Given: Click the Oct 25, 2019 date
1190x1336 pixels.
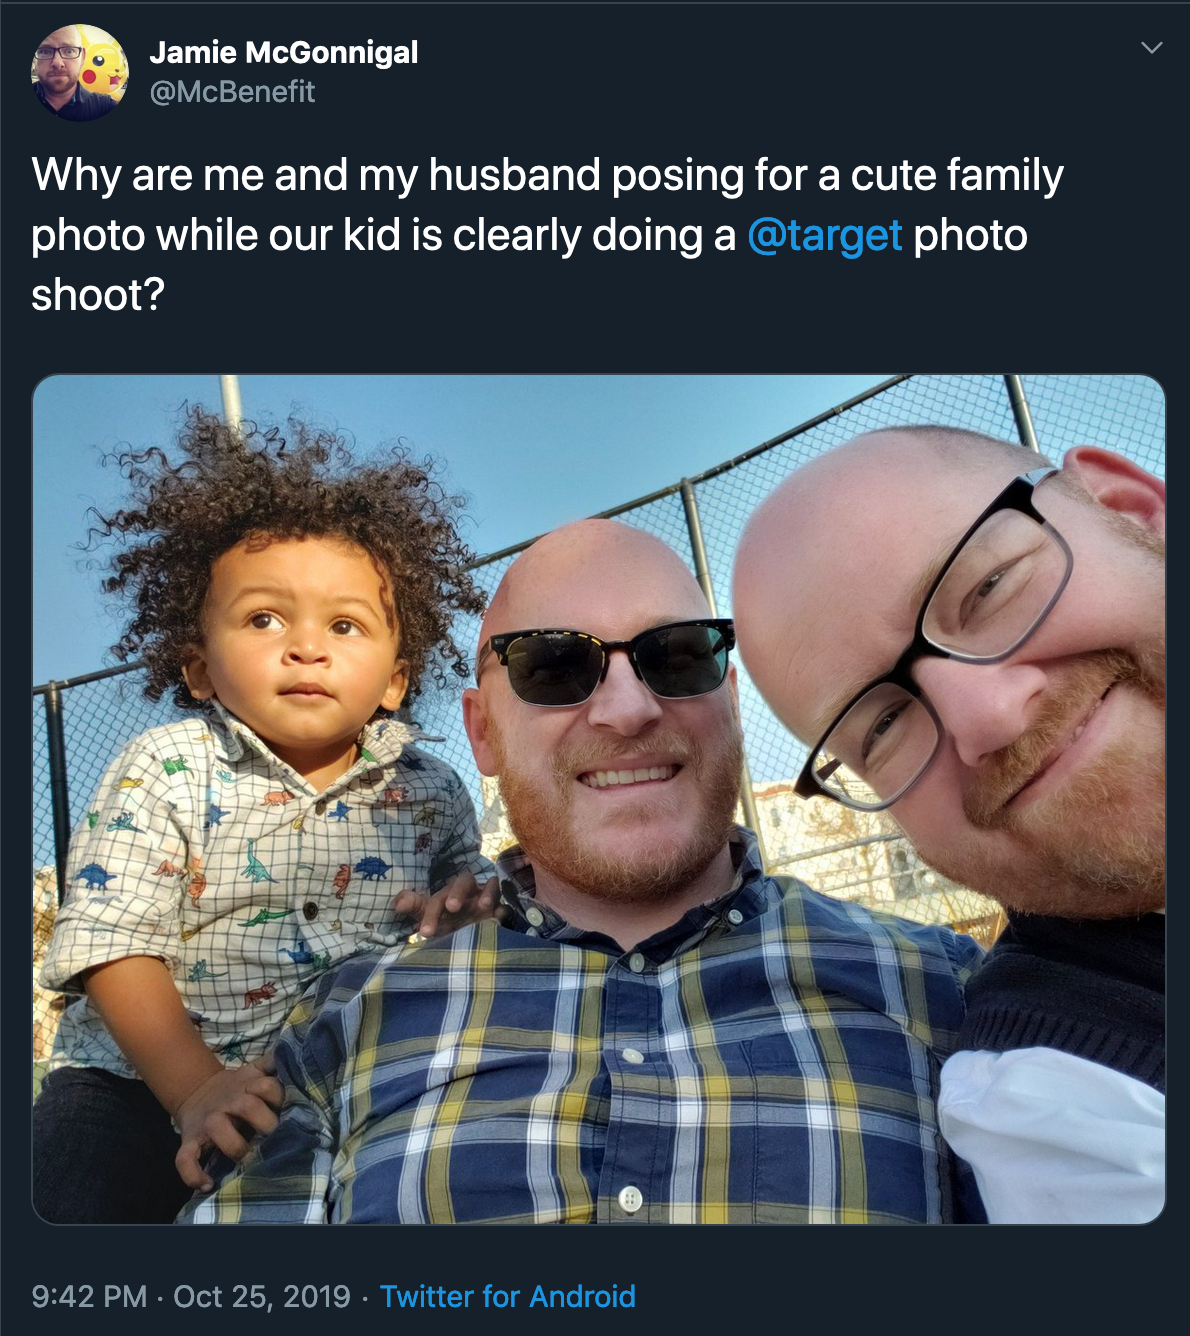Looking at the screenshot, I should point(262,1296).
